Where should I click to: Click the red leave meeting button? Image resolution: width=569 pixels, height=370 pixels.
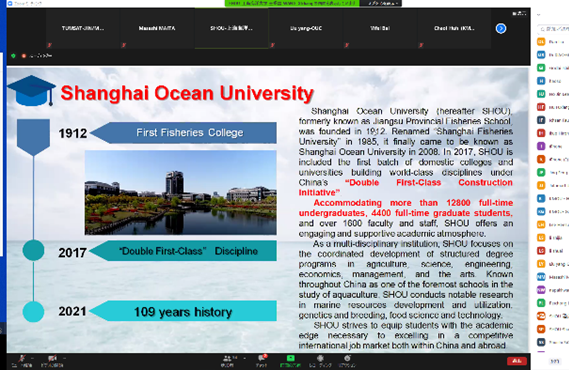click(x=516, y=361)
